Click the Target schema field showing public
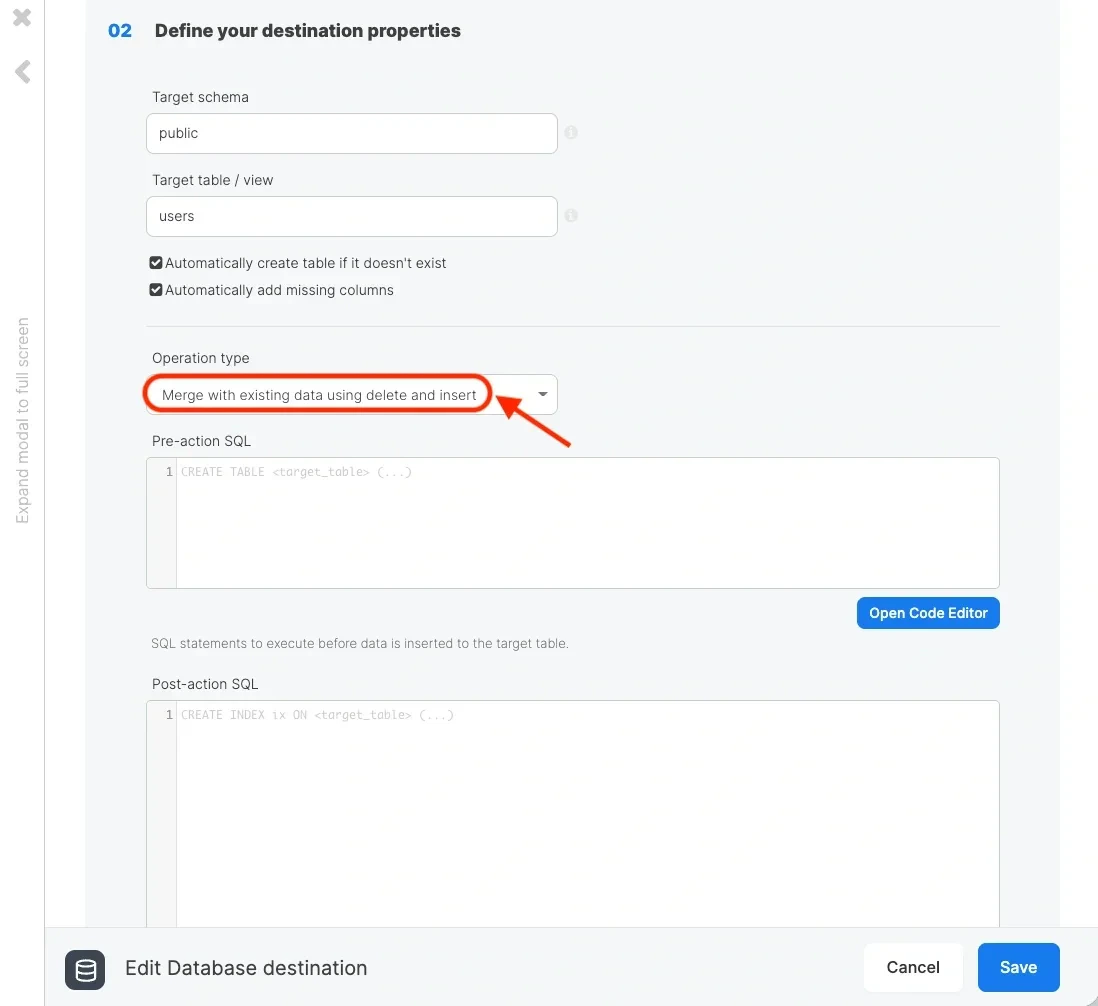 (x=351, y=132)
